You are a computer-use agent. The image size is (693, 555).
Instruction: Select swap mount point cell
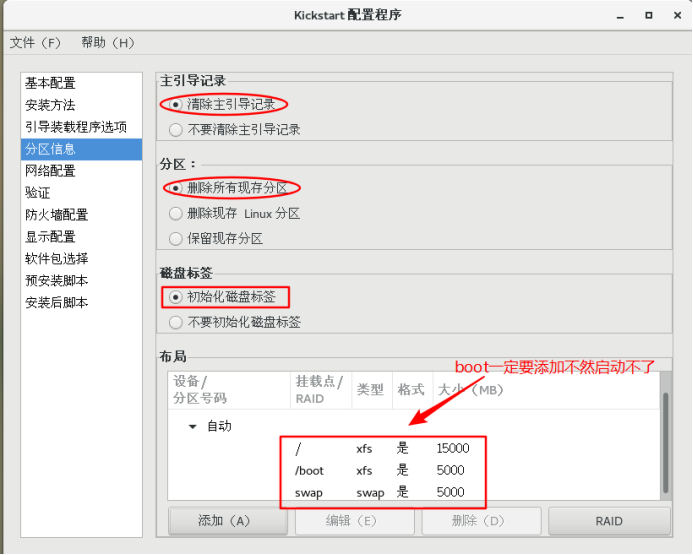[308, 493]
